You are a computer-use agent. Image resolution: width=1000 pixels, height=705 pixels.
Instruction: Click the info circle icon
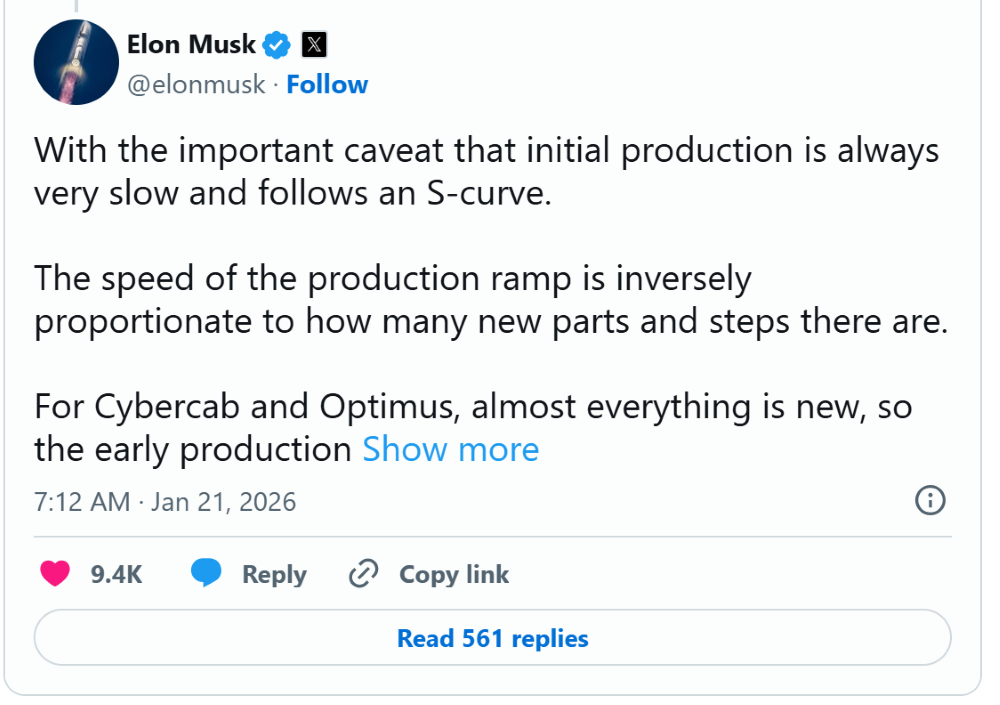(930, 500)
